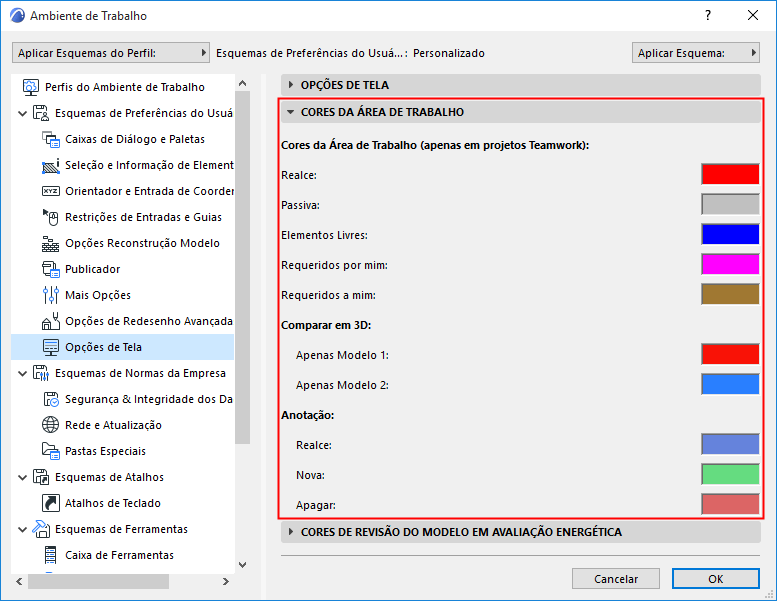Select Caixas de Diálogo e Paletas item
This screenshot has width=777, height=601.
(135, 139)
